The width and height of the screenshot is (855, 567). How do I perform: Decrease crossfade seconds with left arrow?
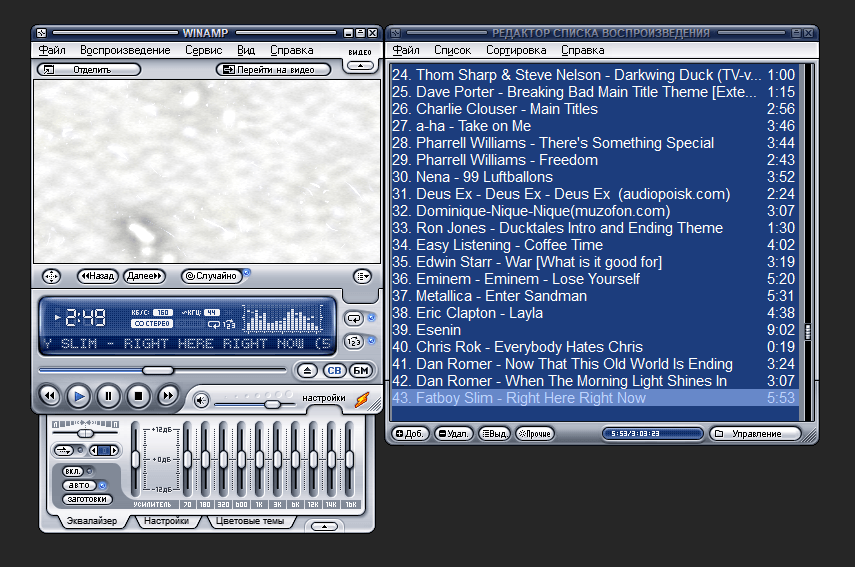pyautogui.click(x=94, y=450)
